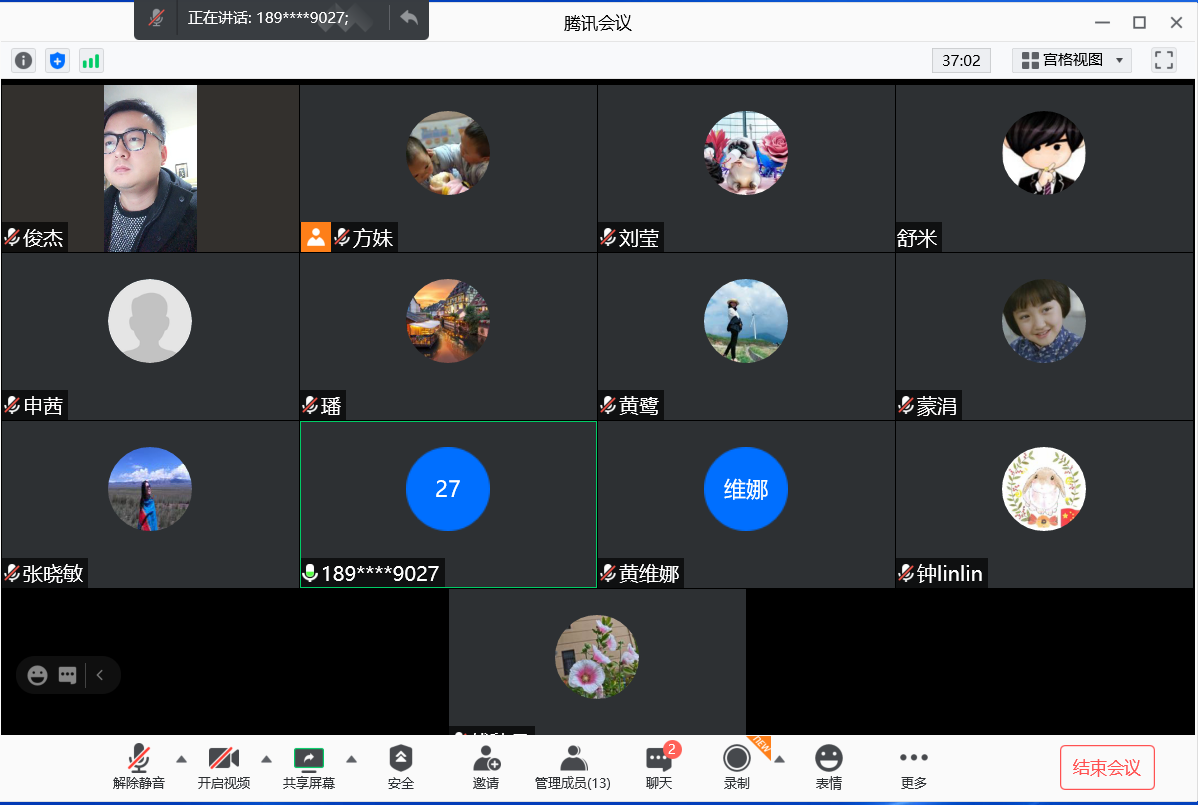Start 录制 recording
The height and width of the screenshot is (805, 1198).
(x=737, y=767)
